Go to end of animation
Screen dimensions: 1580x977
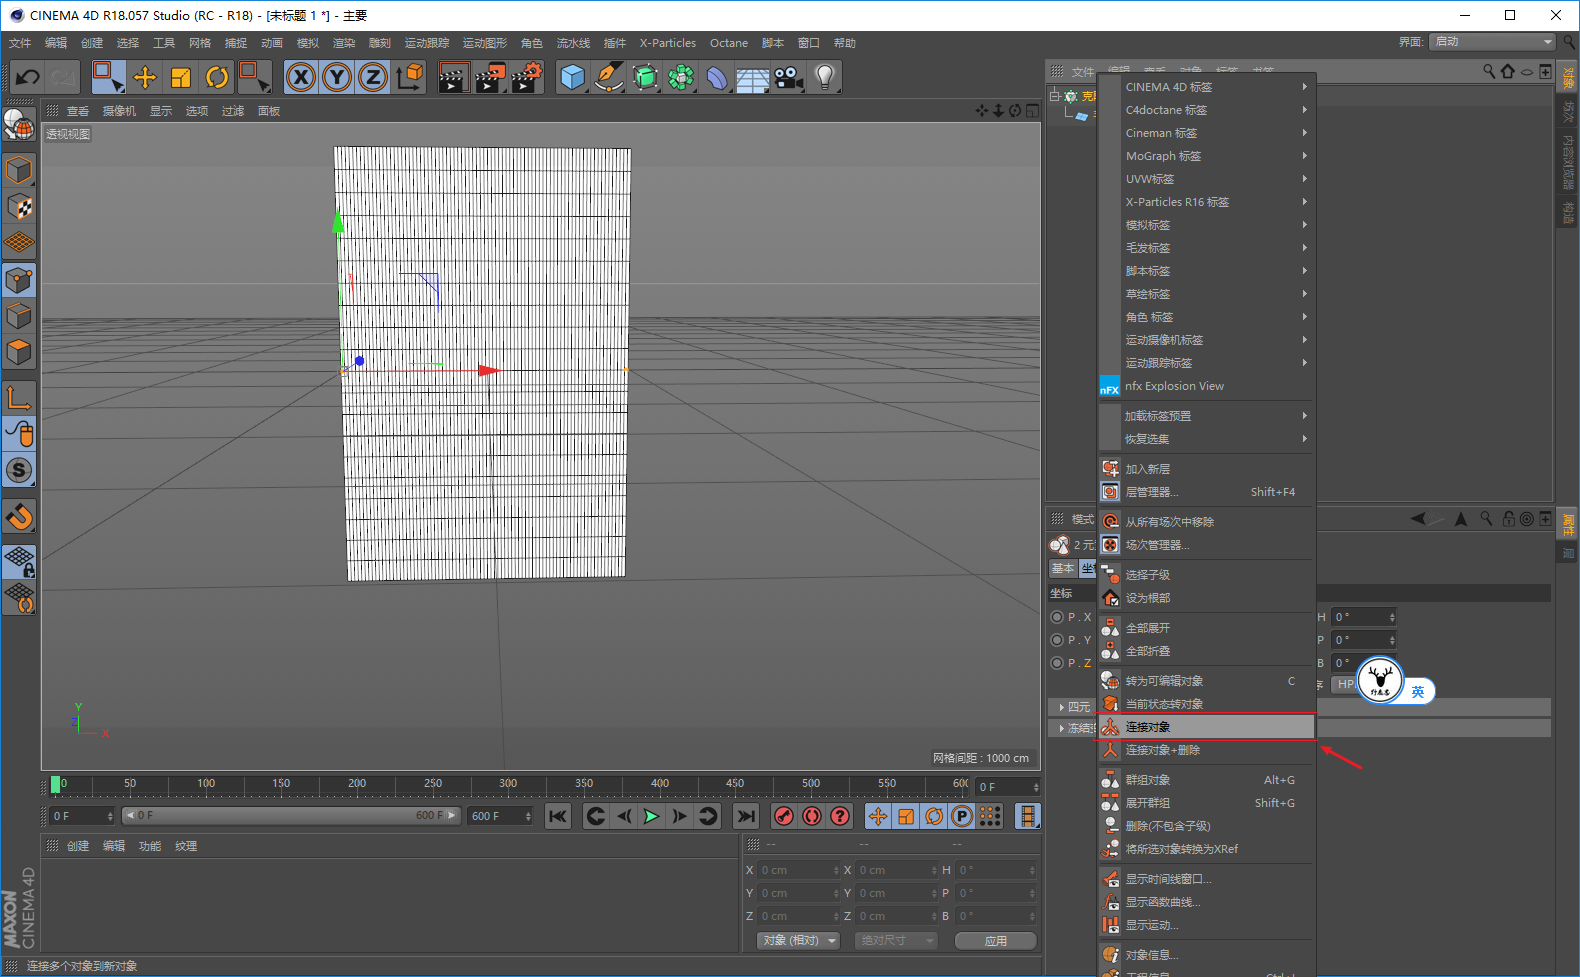(x=746, y=816)
